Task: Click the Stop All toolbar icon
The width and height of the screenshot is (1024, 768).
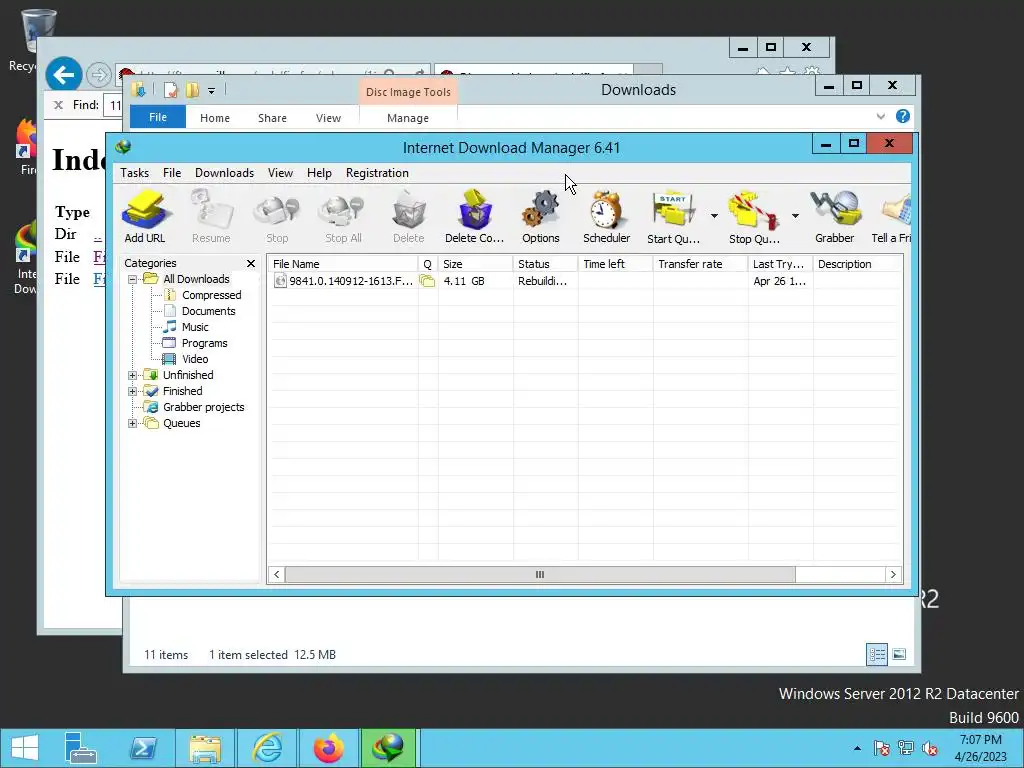Action: pyautogui.click(x=343, y=216)
